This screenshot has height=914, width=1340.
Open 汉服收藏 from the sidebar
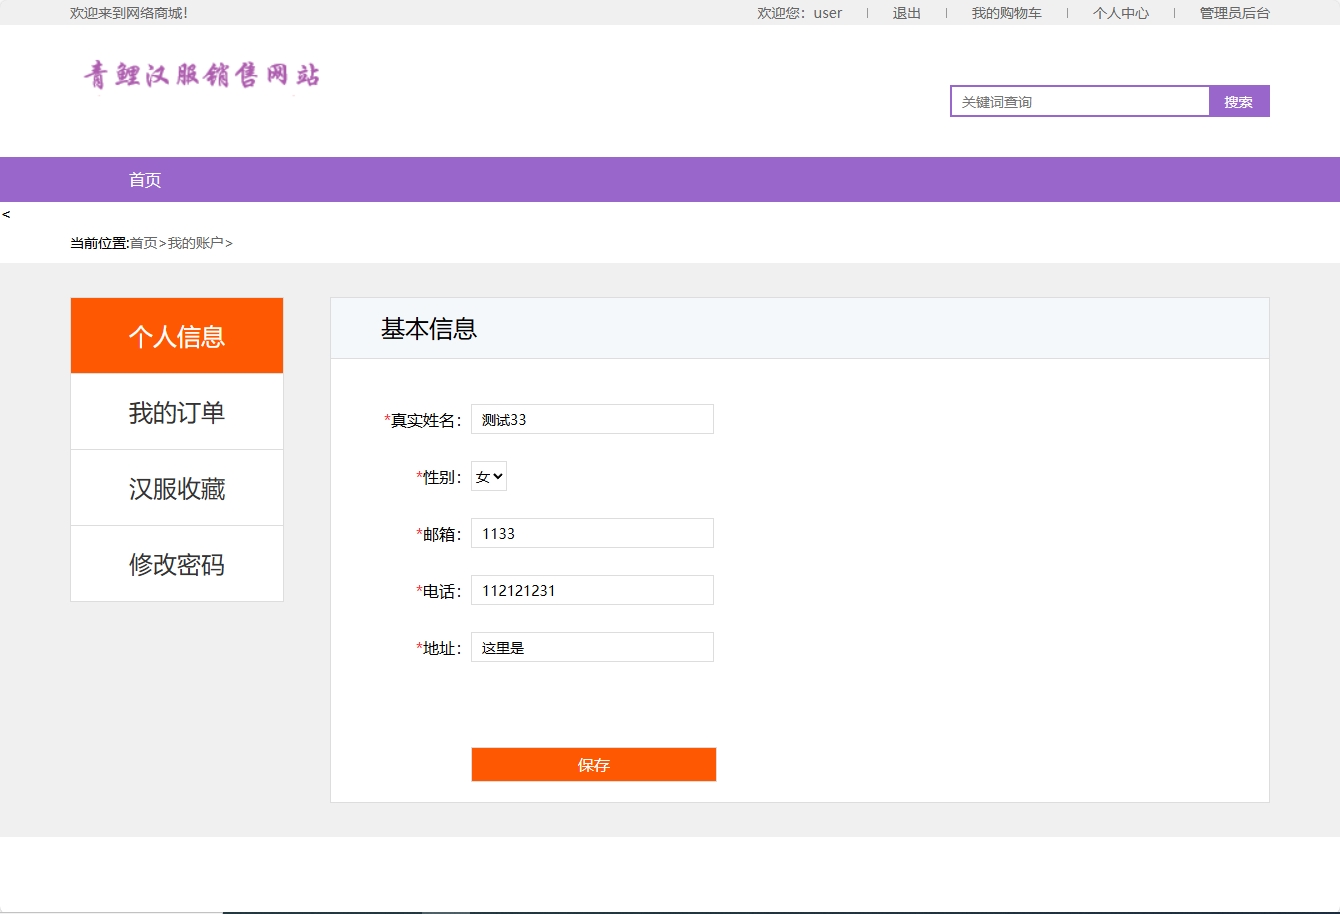point(176,487)
